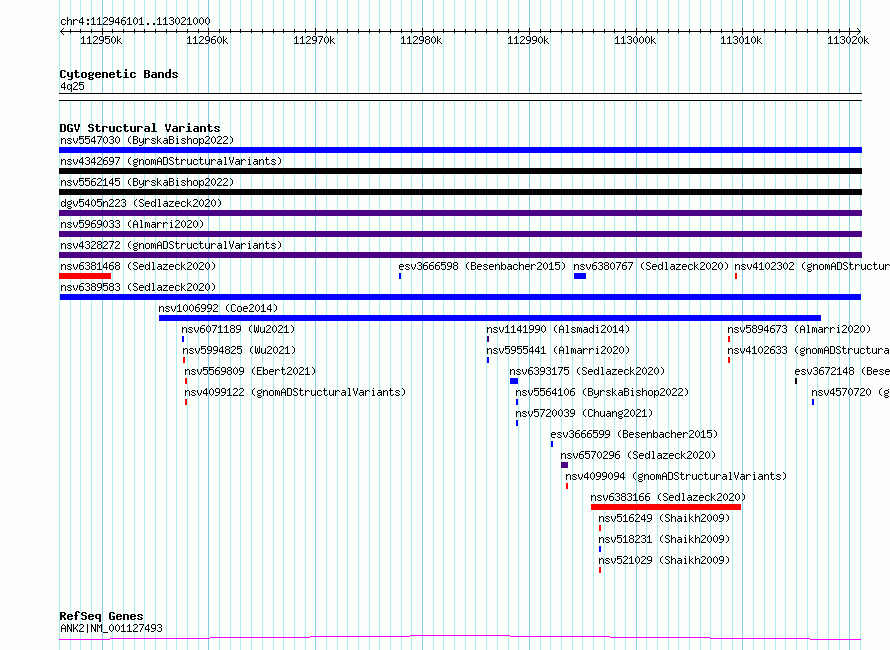Click the esv3672148 variant label
The height and width of the screenshot is (650, 890).
(x=842, y=371)
